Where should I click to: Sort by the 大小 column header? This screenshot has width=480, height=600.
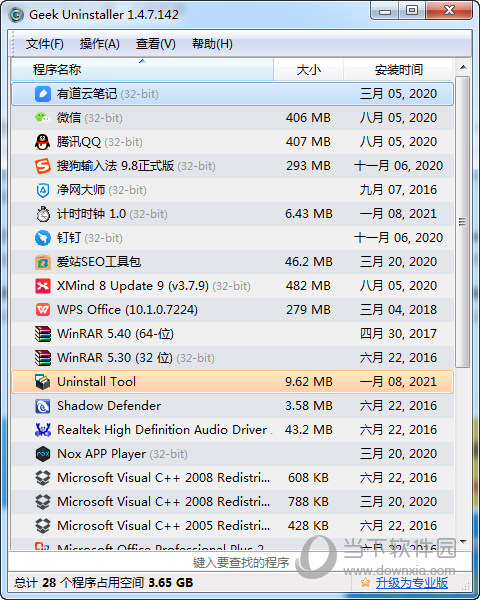pos(309,70)
